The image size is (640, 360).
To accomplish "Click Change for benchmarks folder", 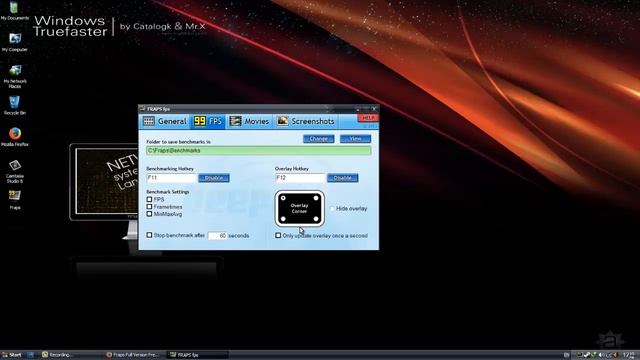I will [318, 139].
